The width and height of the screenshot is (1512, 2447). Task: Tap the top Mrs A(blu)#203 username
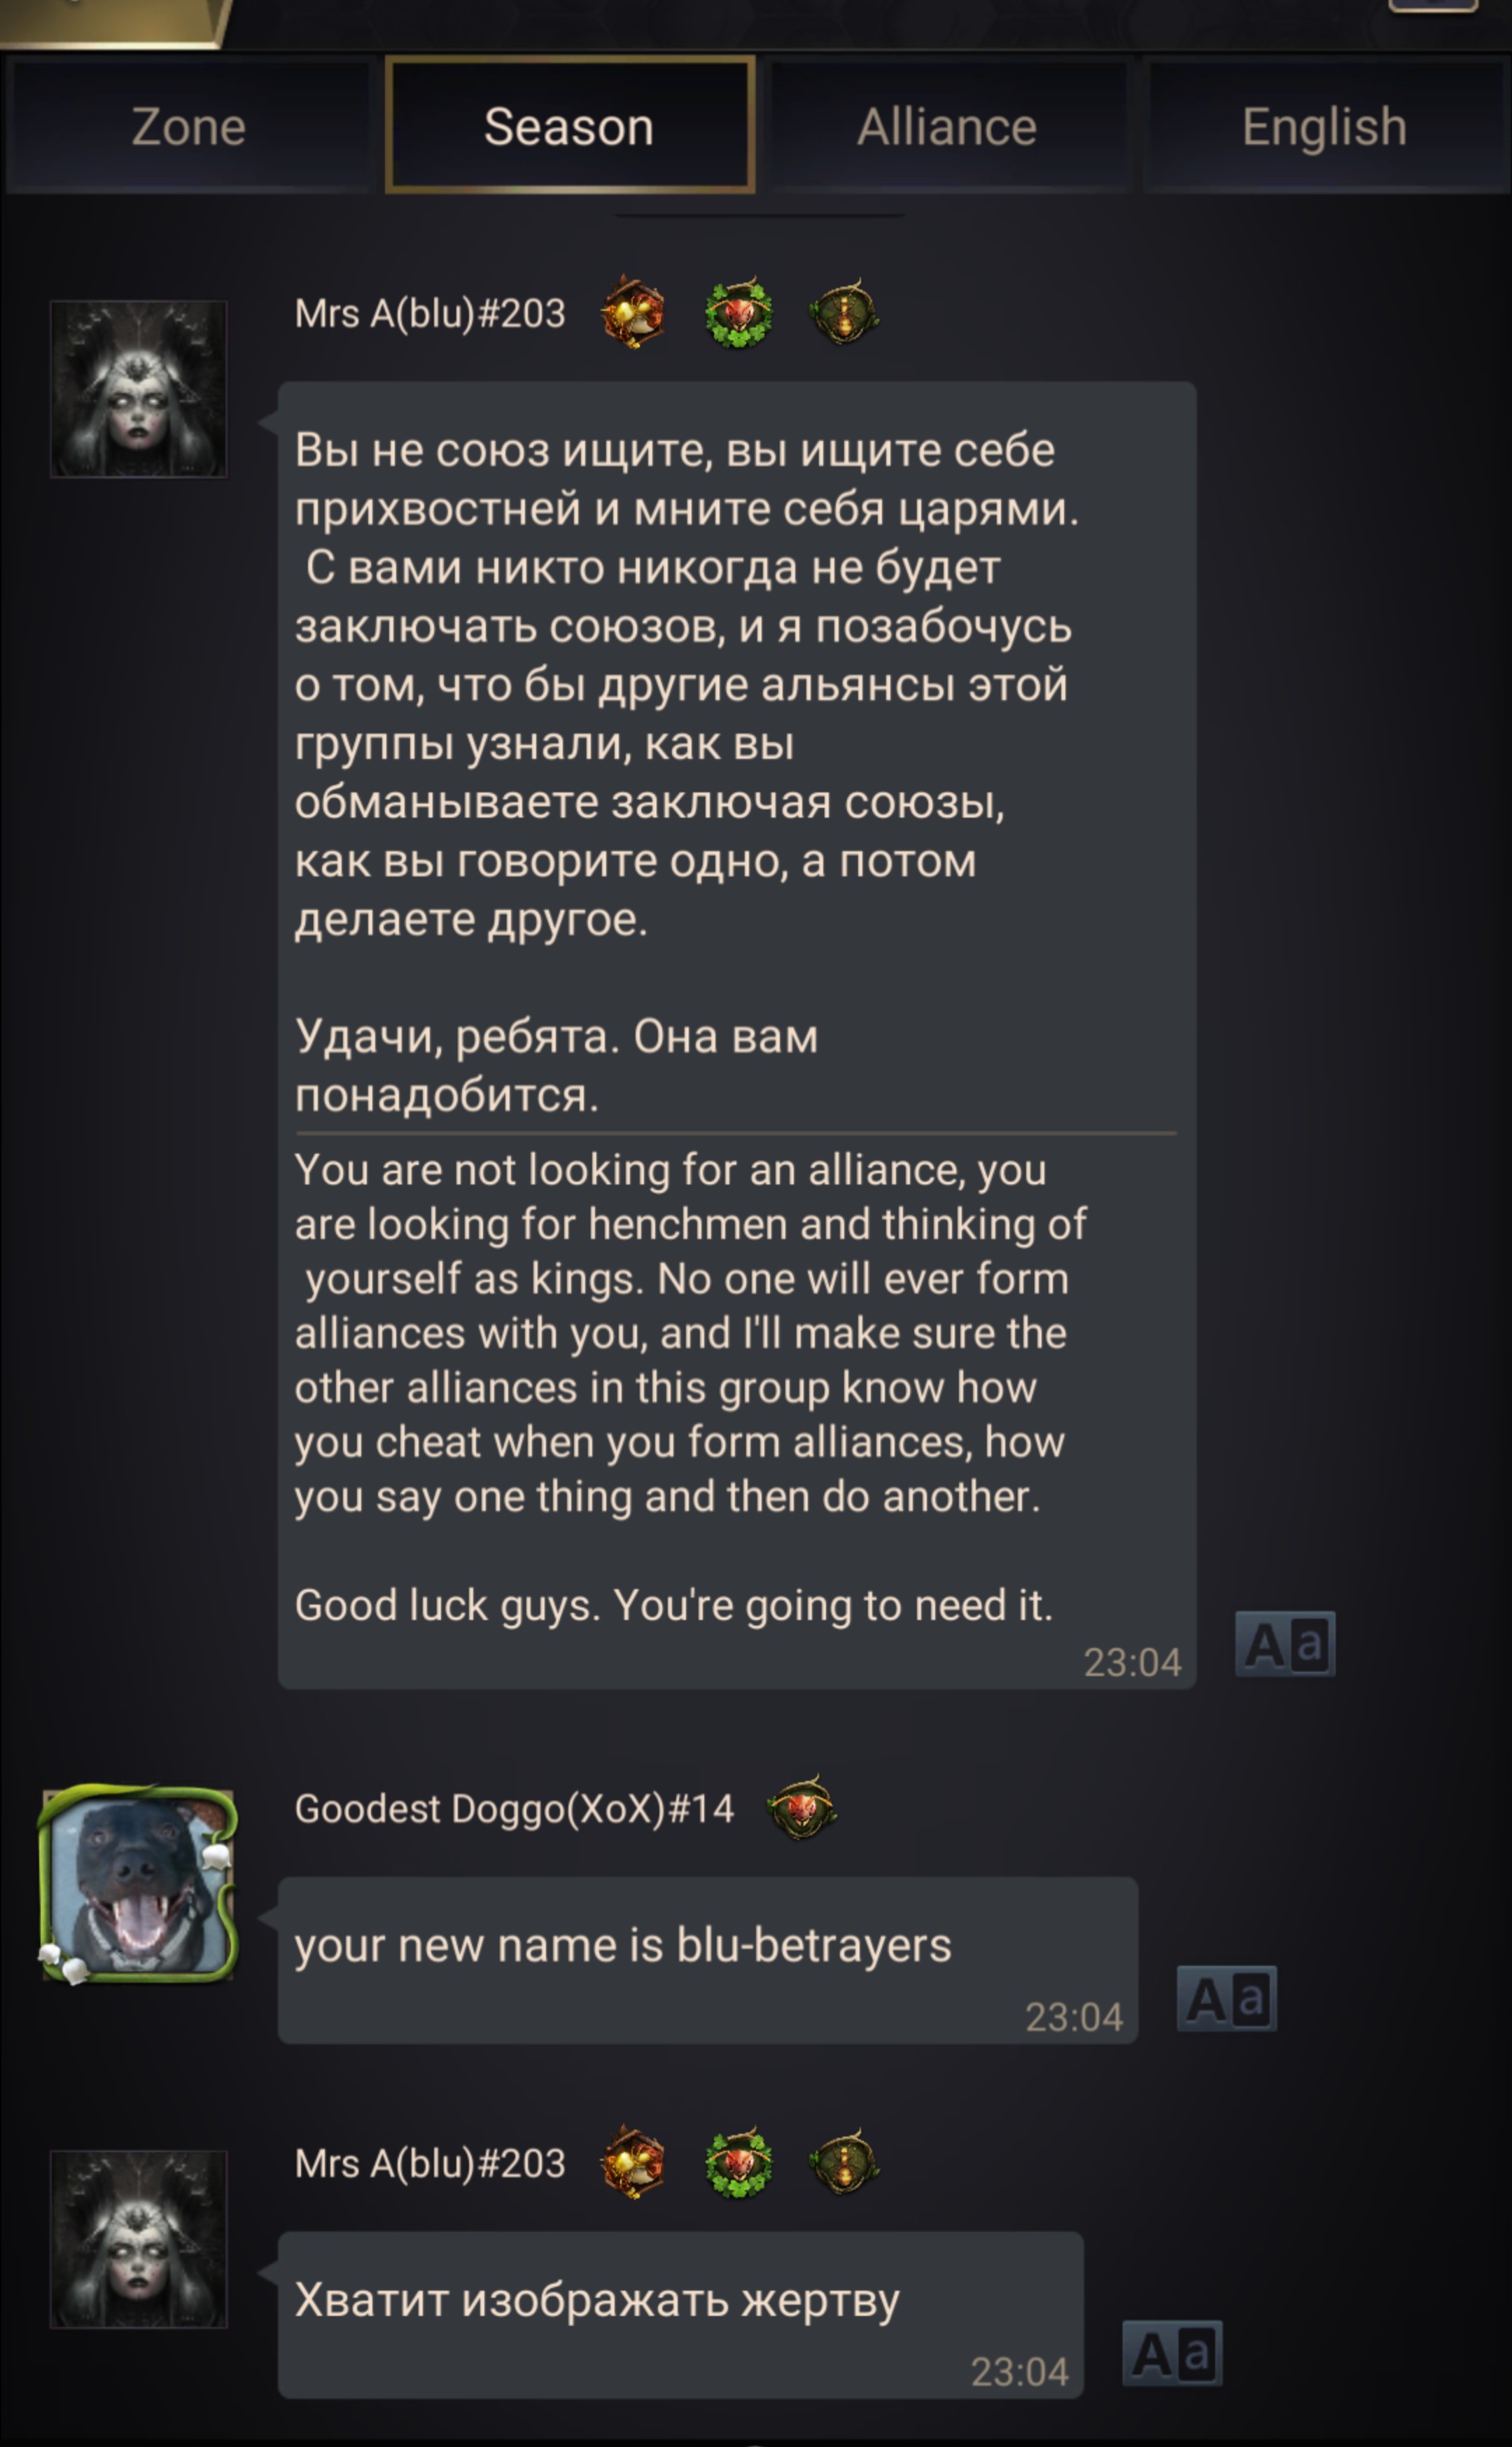430,314
